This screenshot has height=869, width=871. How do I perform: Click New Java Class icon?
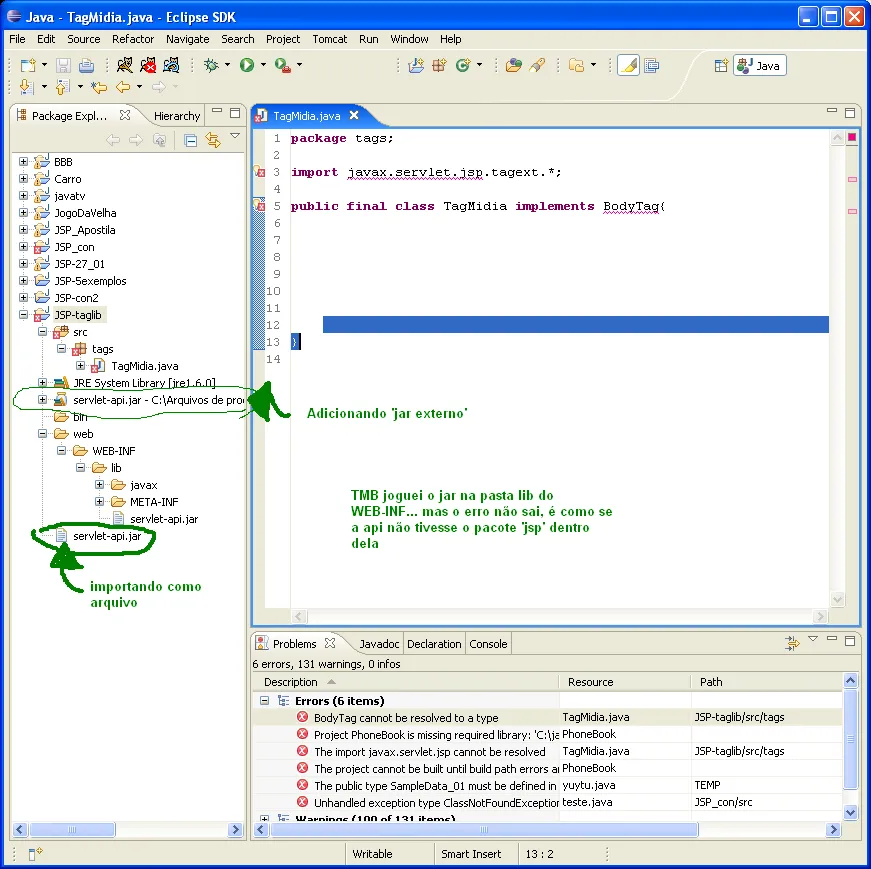tap(463, 65)
